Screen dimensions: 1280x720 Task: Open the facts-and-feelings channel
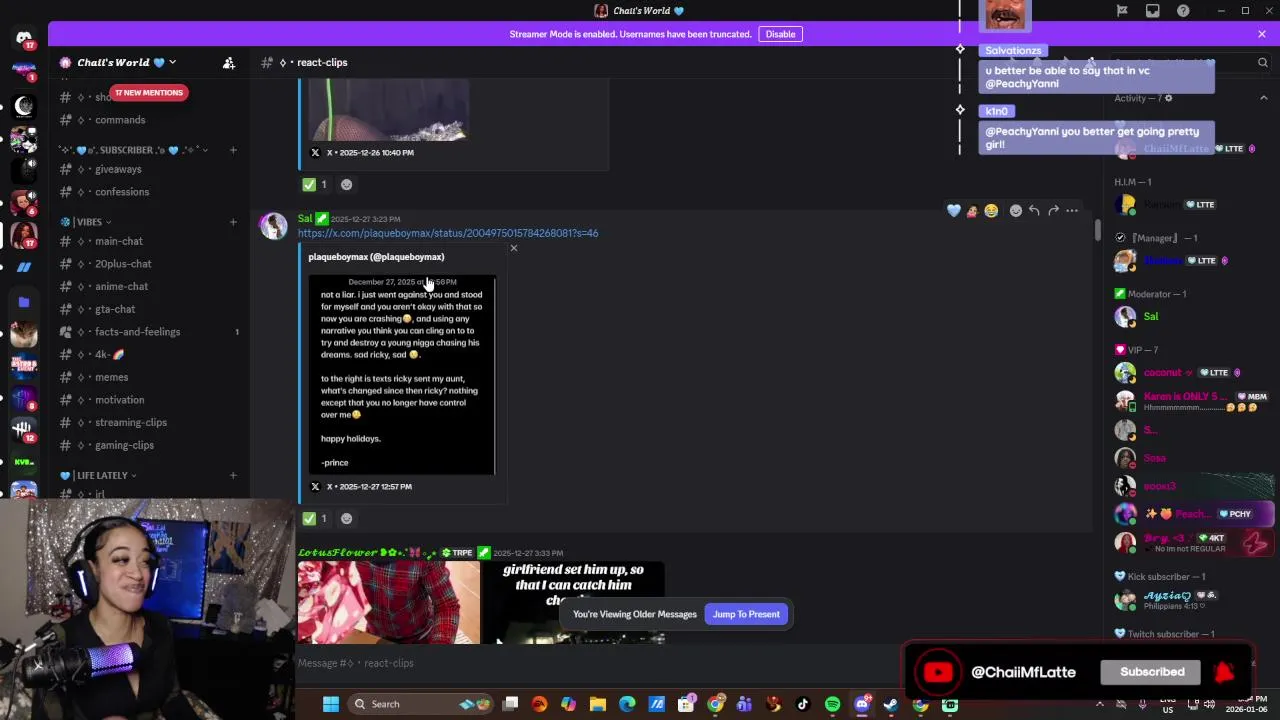pyautogui.click(x=150, y=332)
